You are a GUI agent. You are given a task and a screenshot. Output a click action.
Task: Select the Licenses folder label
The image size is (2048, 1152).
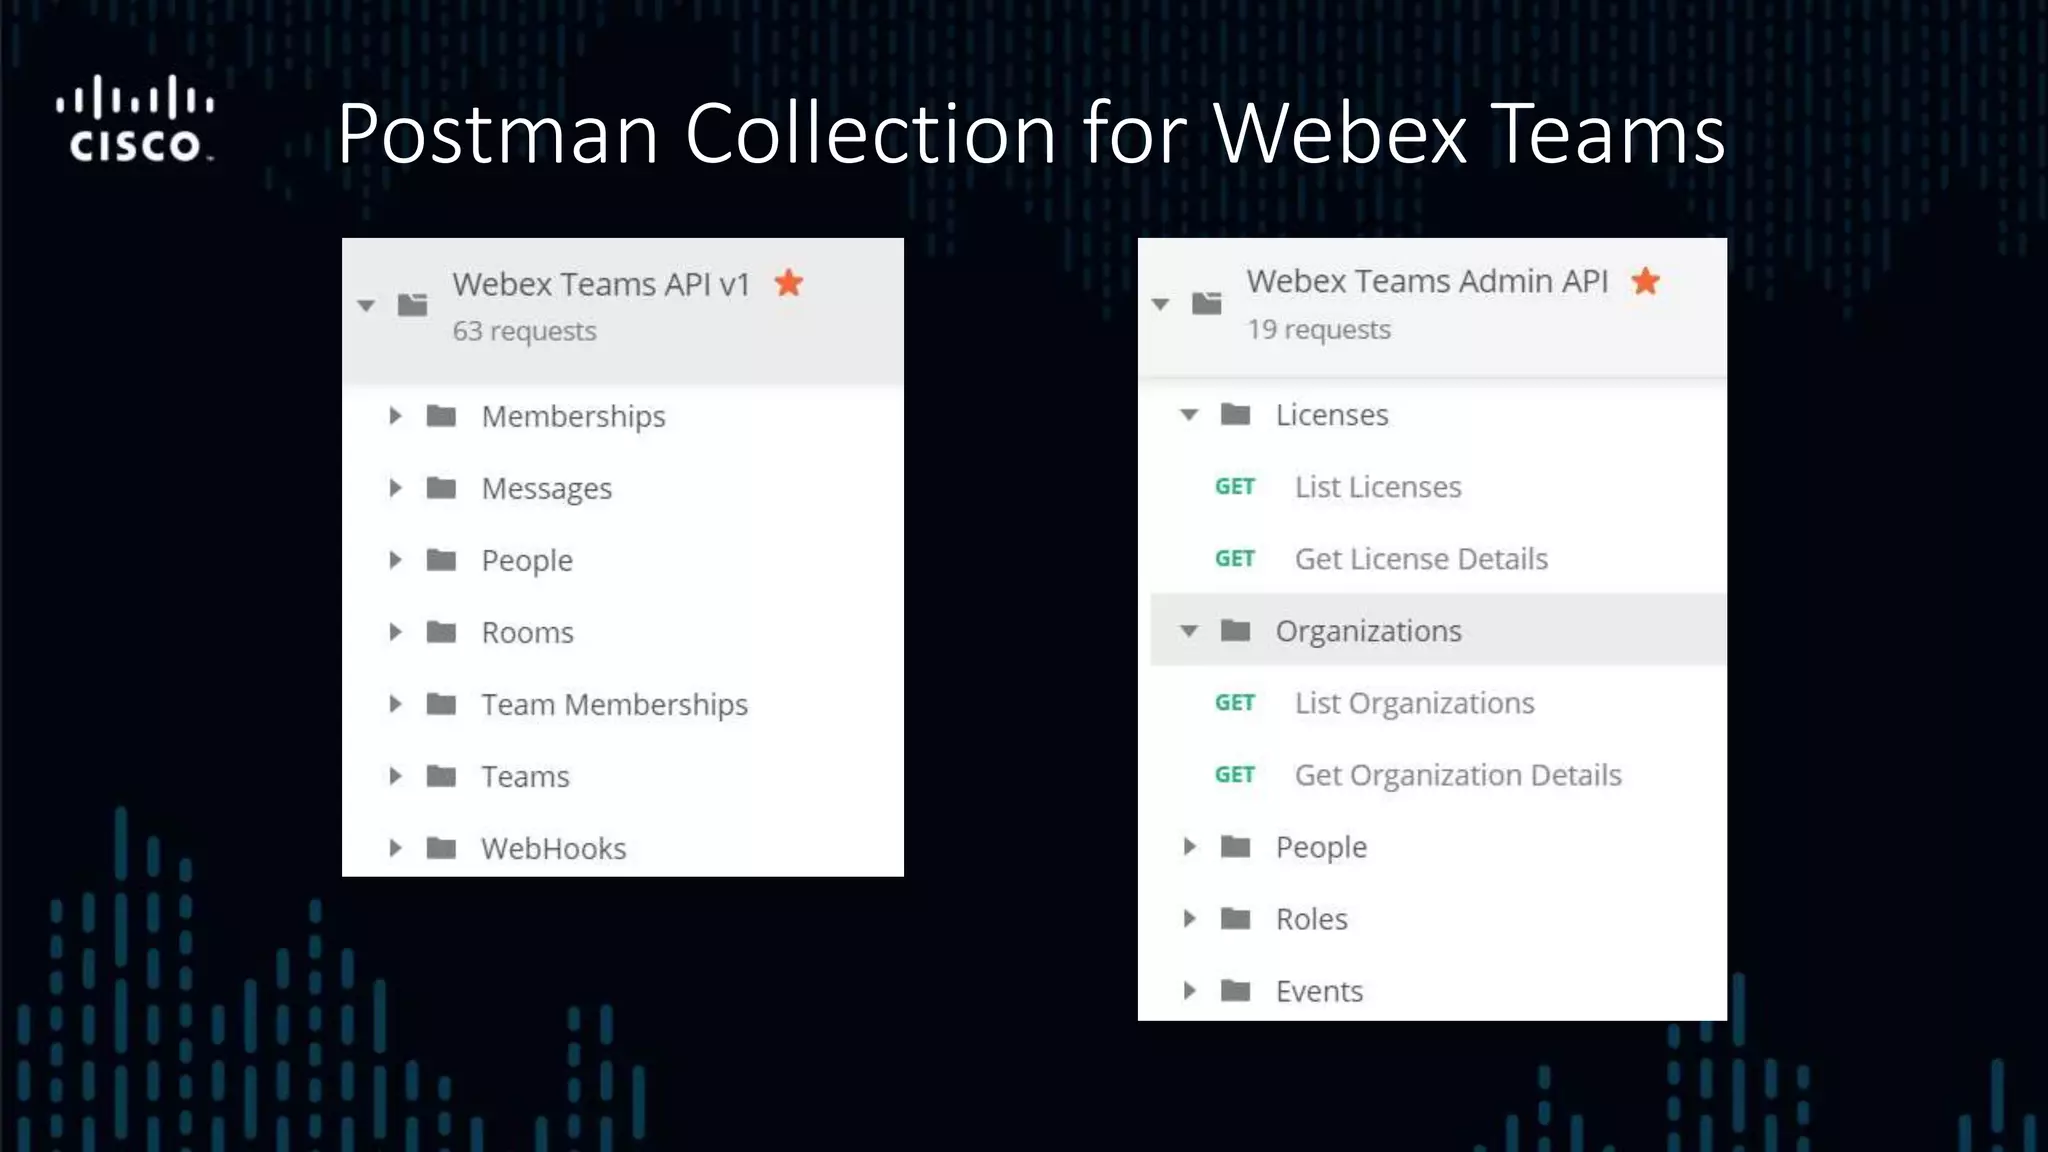1332,414
